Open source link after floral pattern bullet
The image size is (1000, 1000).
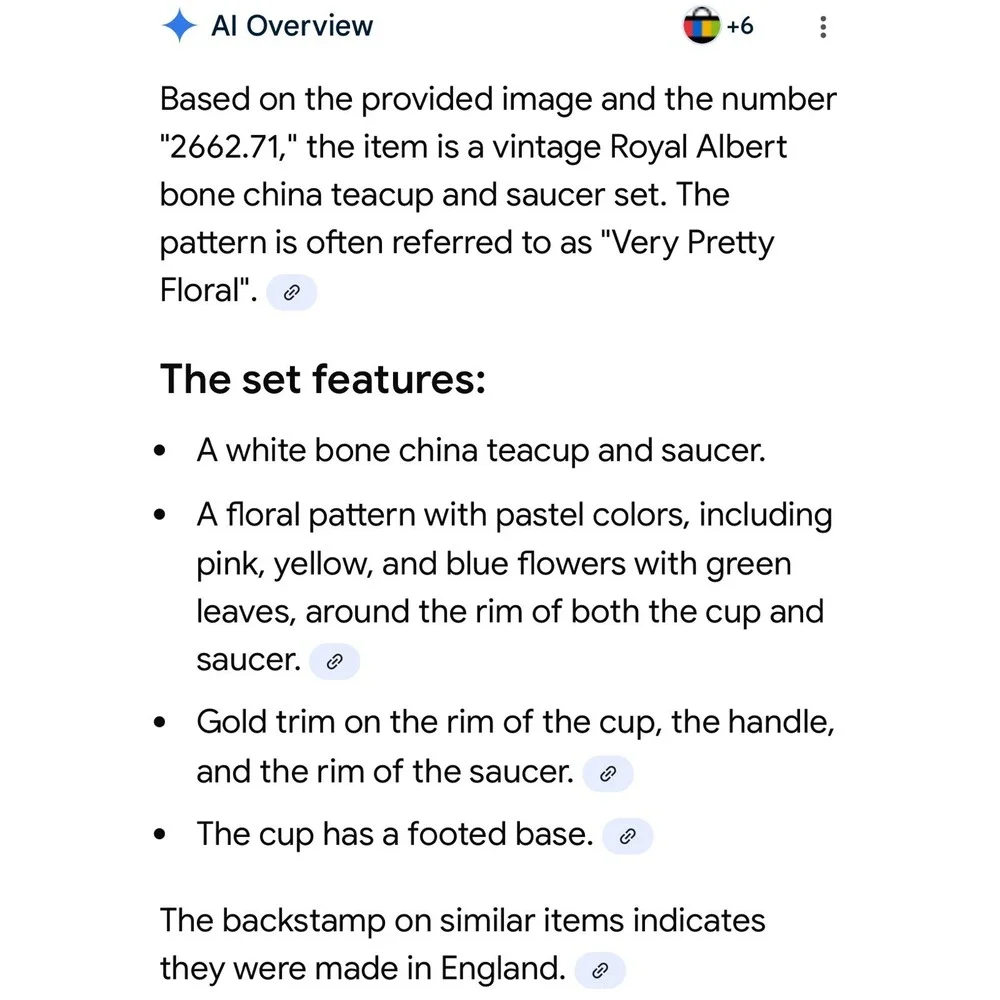[335, 661]
